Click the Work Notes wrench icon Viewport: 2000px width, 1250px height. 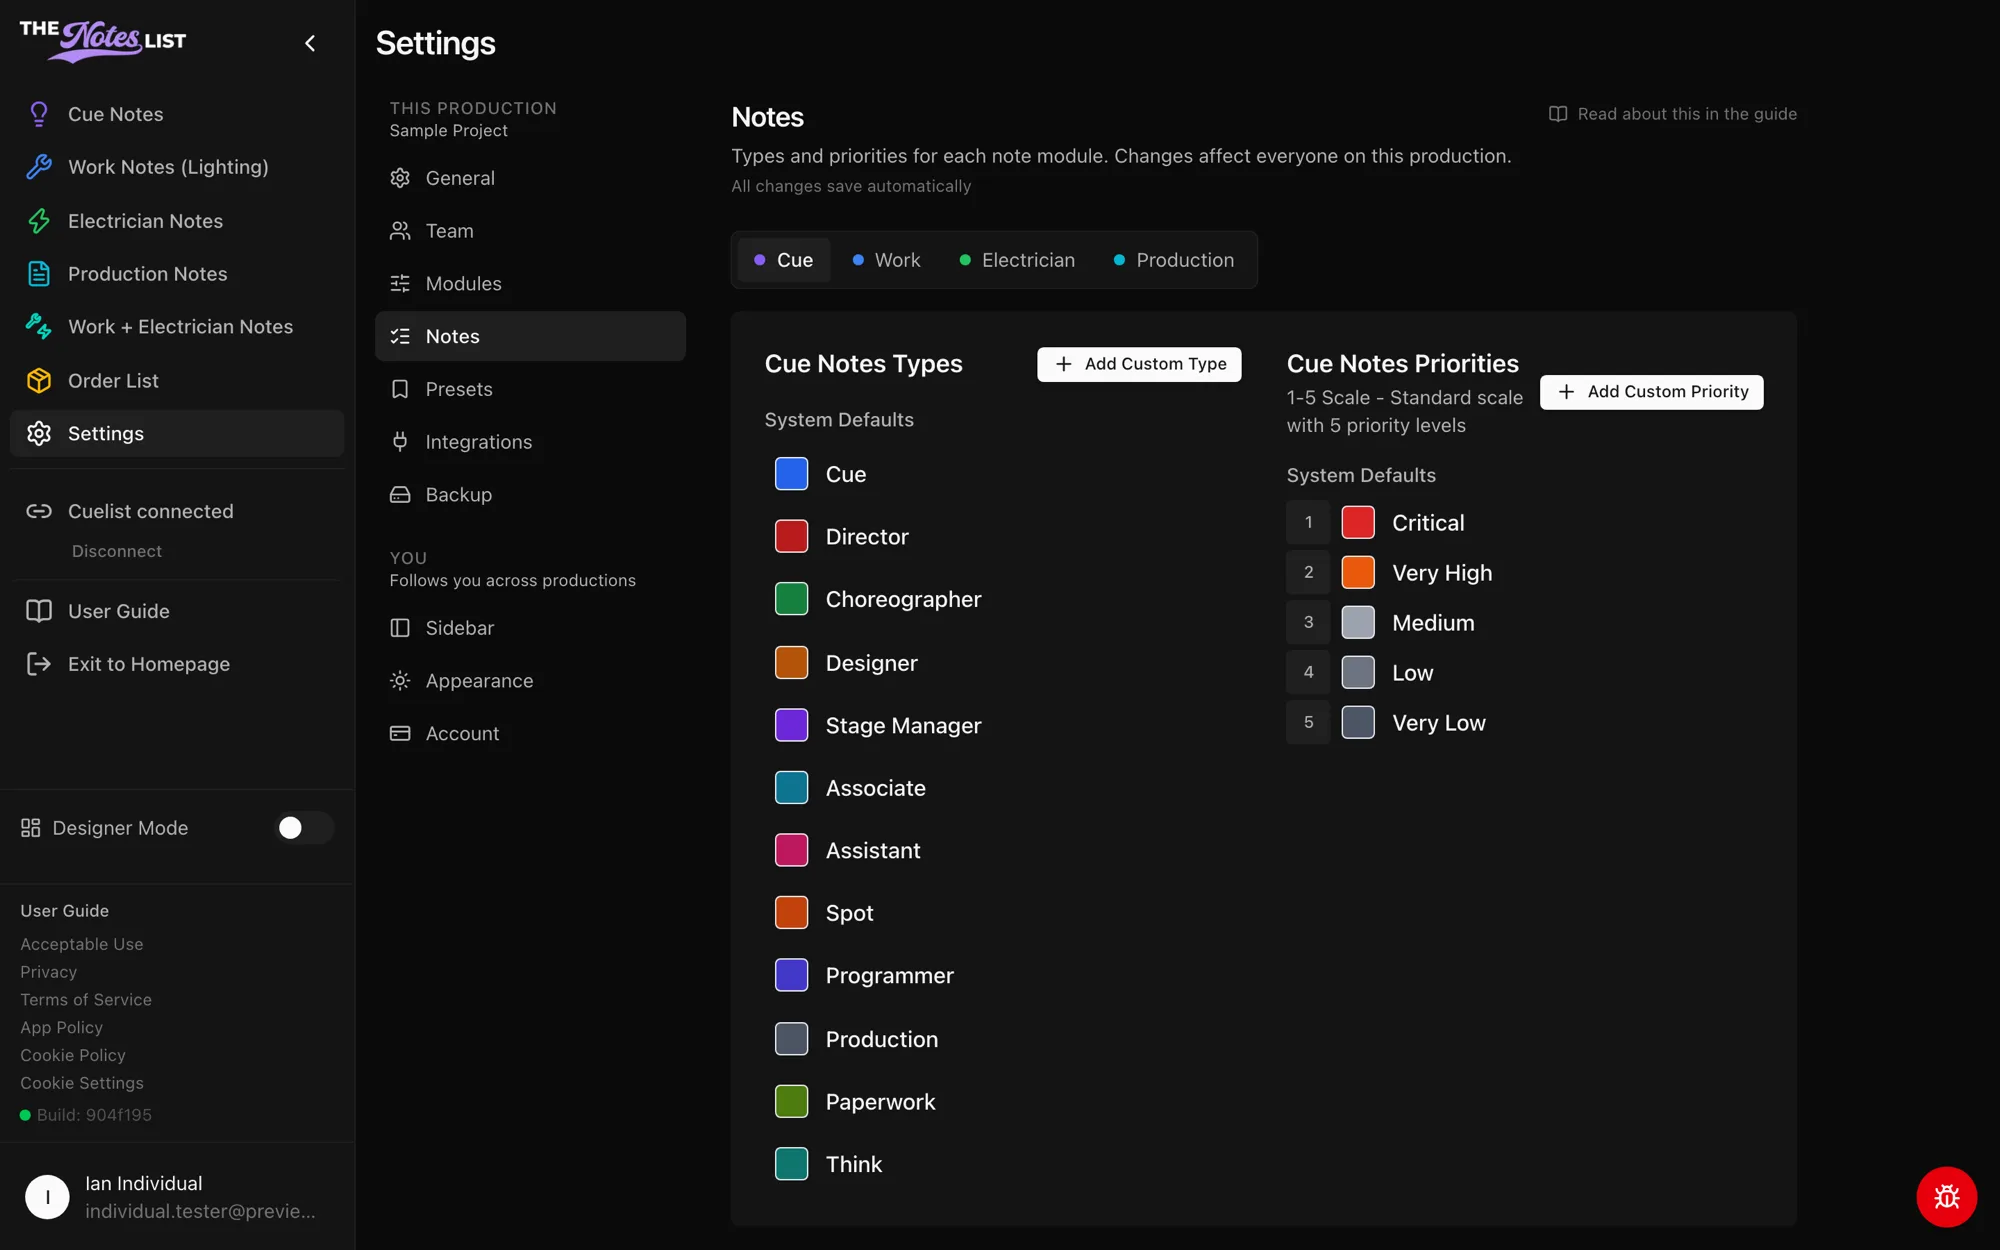click(x=39, y=167)
